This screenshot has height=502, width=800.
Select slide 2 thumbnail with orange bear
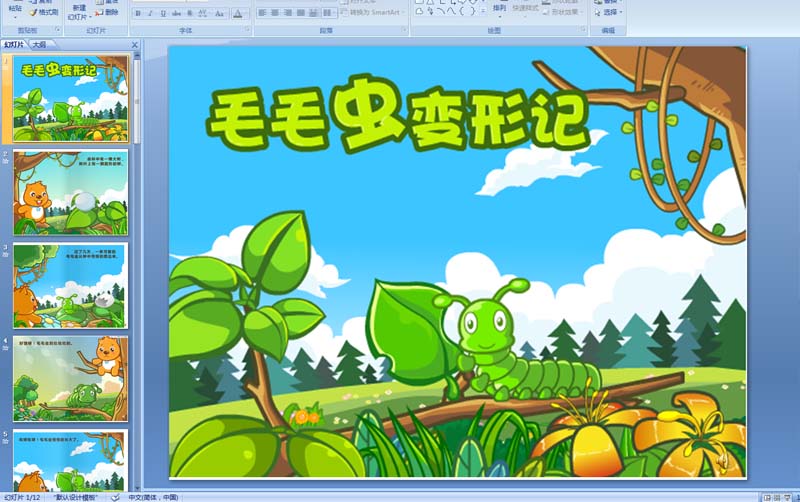(x=70, y=191)
